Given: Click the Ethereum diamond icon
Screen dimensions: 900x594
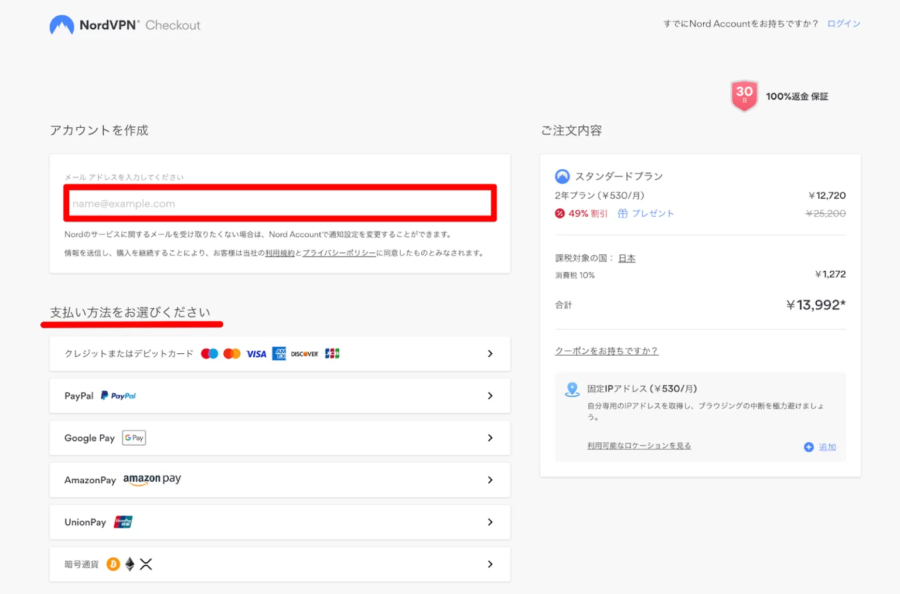Looking at the screenshot, I should point(130,564).
